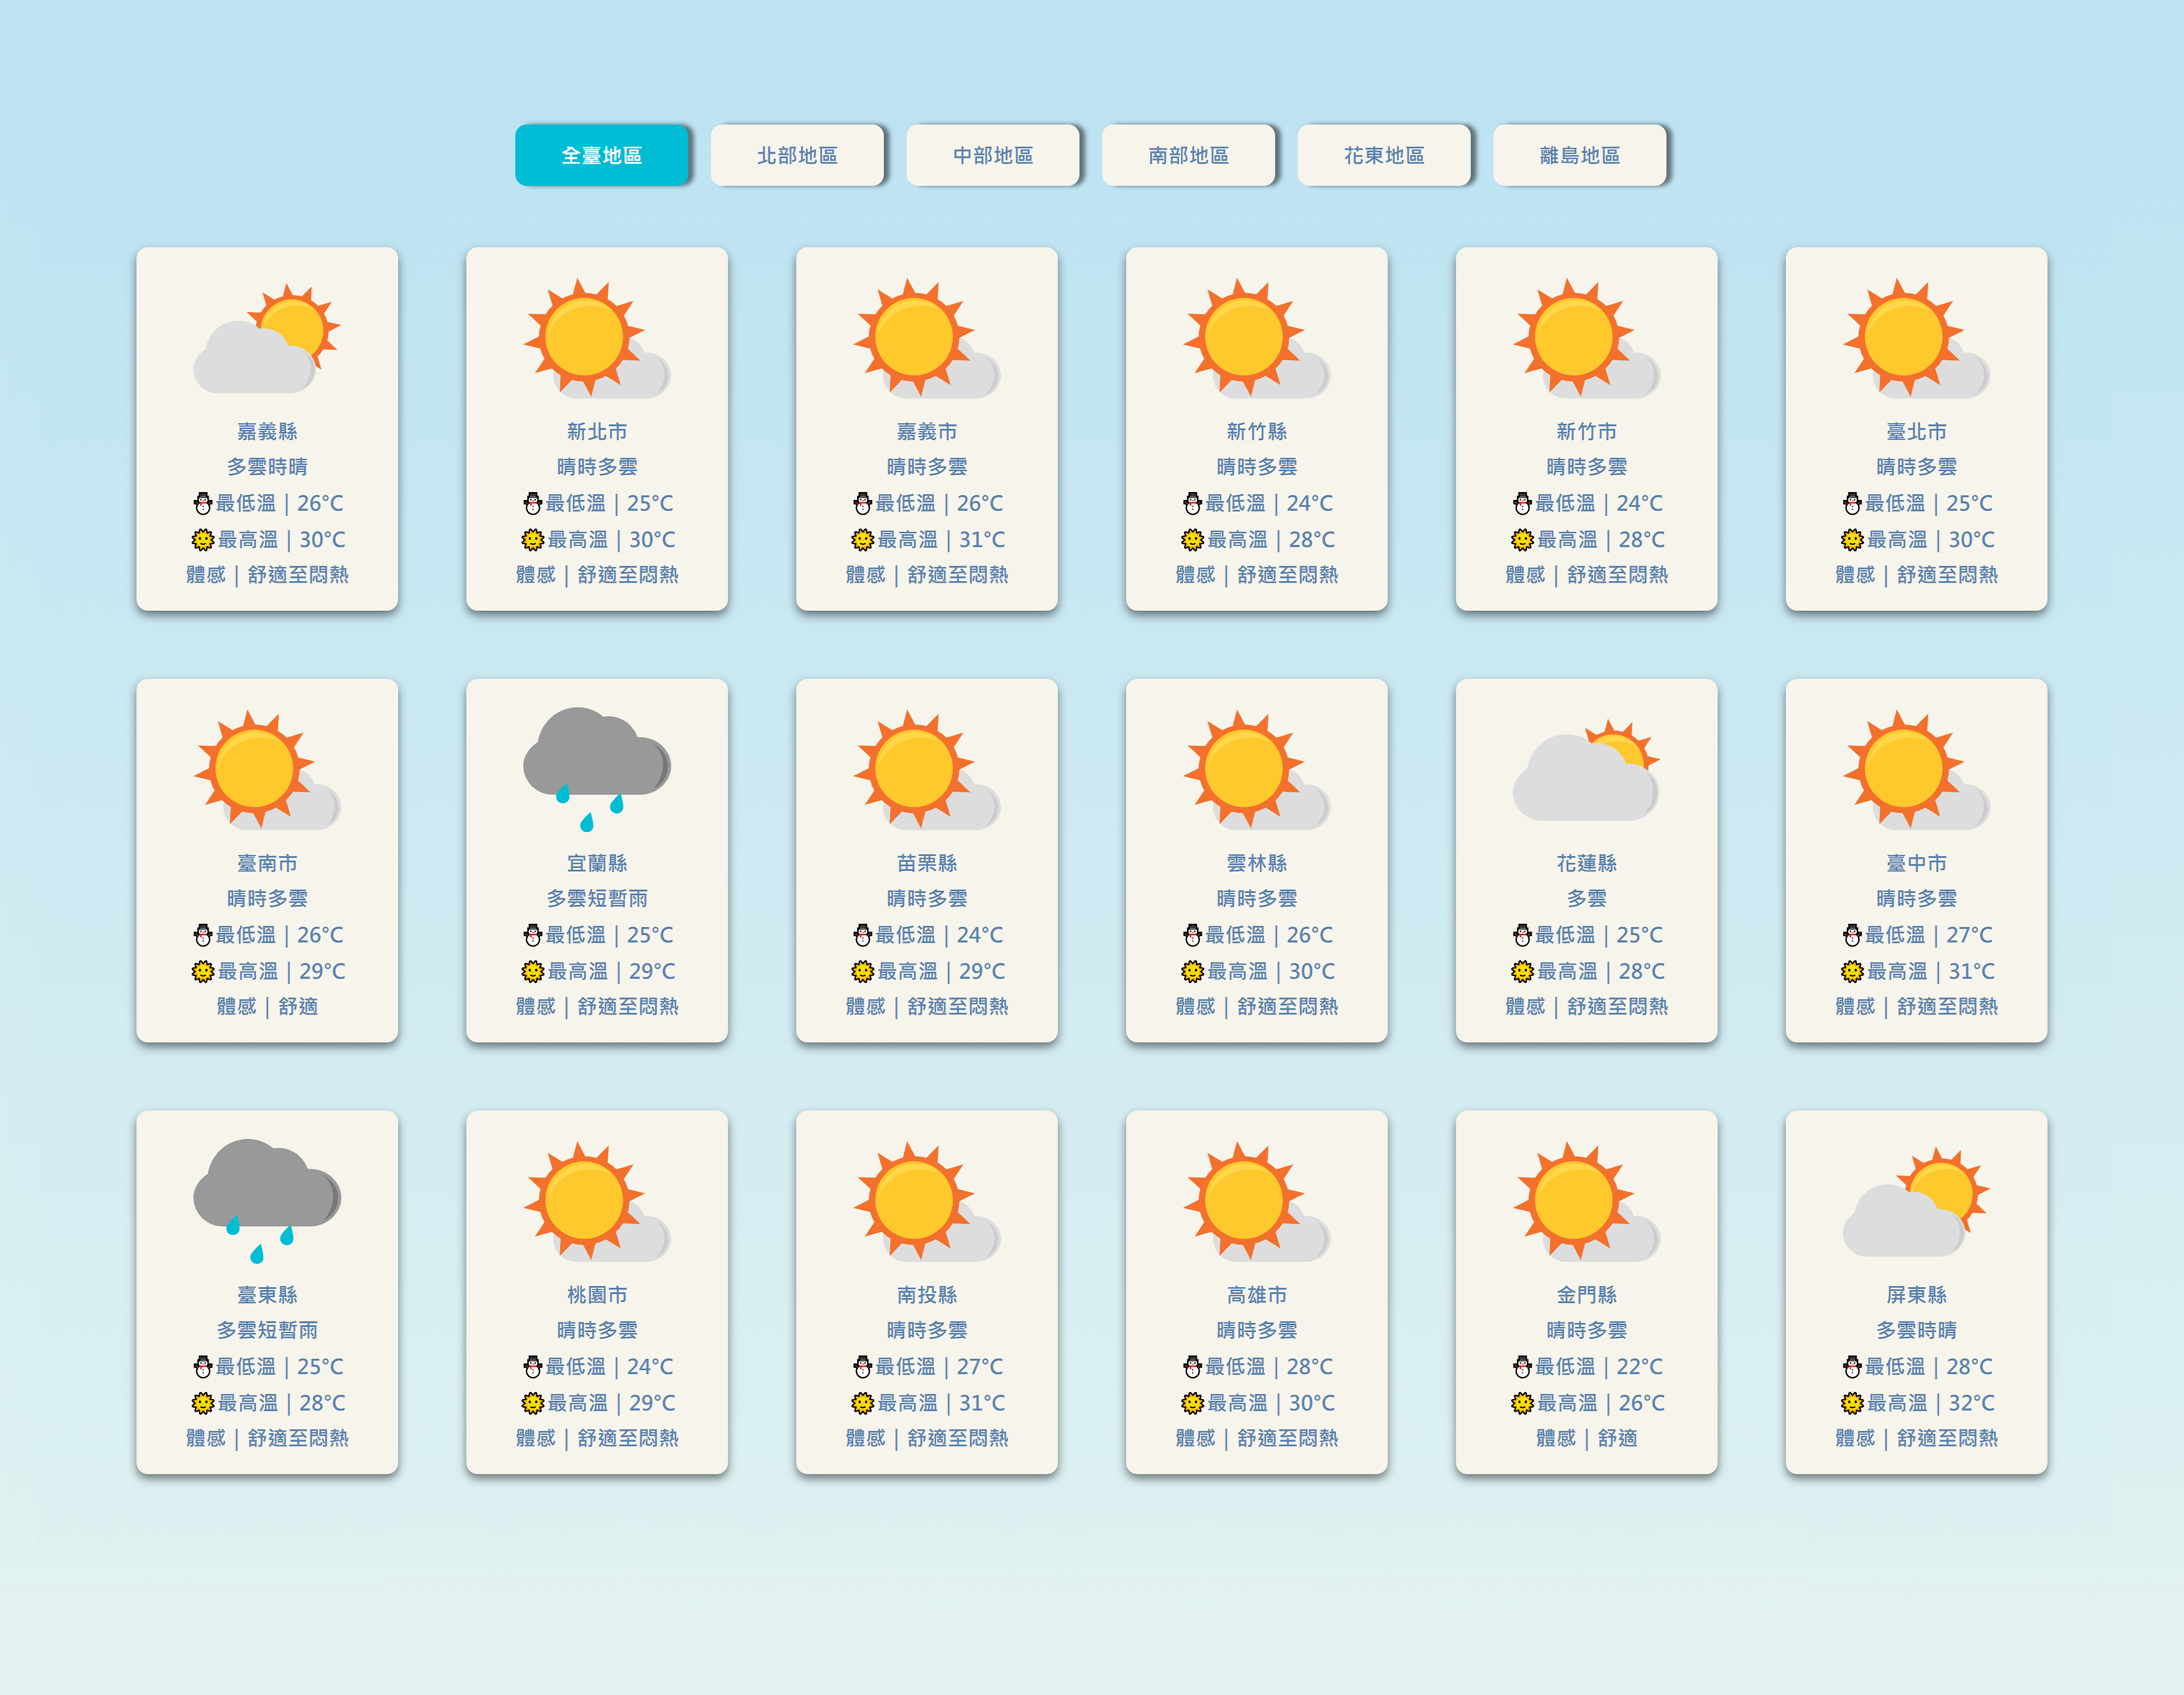Open the 苗栗縣 weather card
Screen dimensions: 2184x1695
click(x=927, y=861)
